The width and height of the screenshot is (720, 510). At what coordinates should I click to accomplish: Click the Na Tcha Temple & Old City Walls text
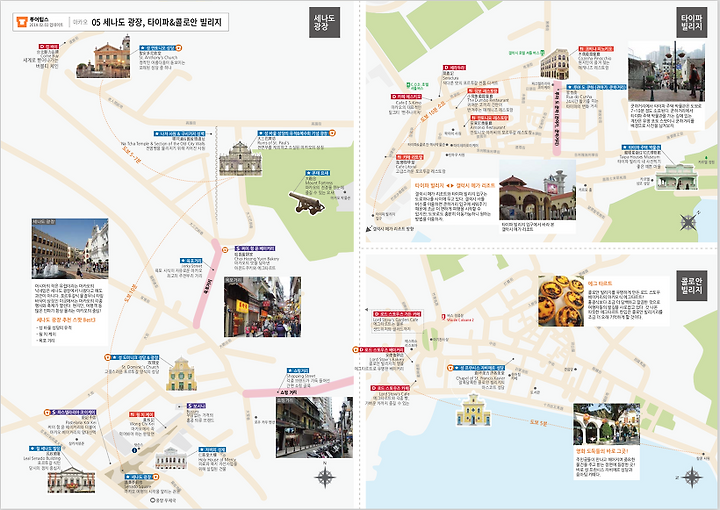pyautogui.click(x=163, y=144)
